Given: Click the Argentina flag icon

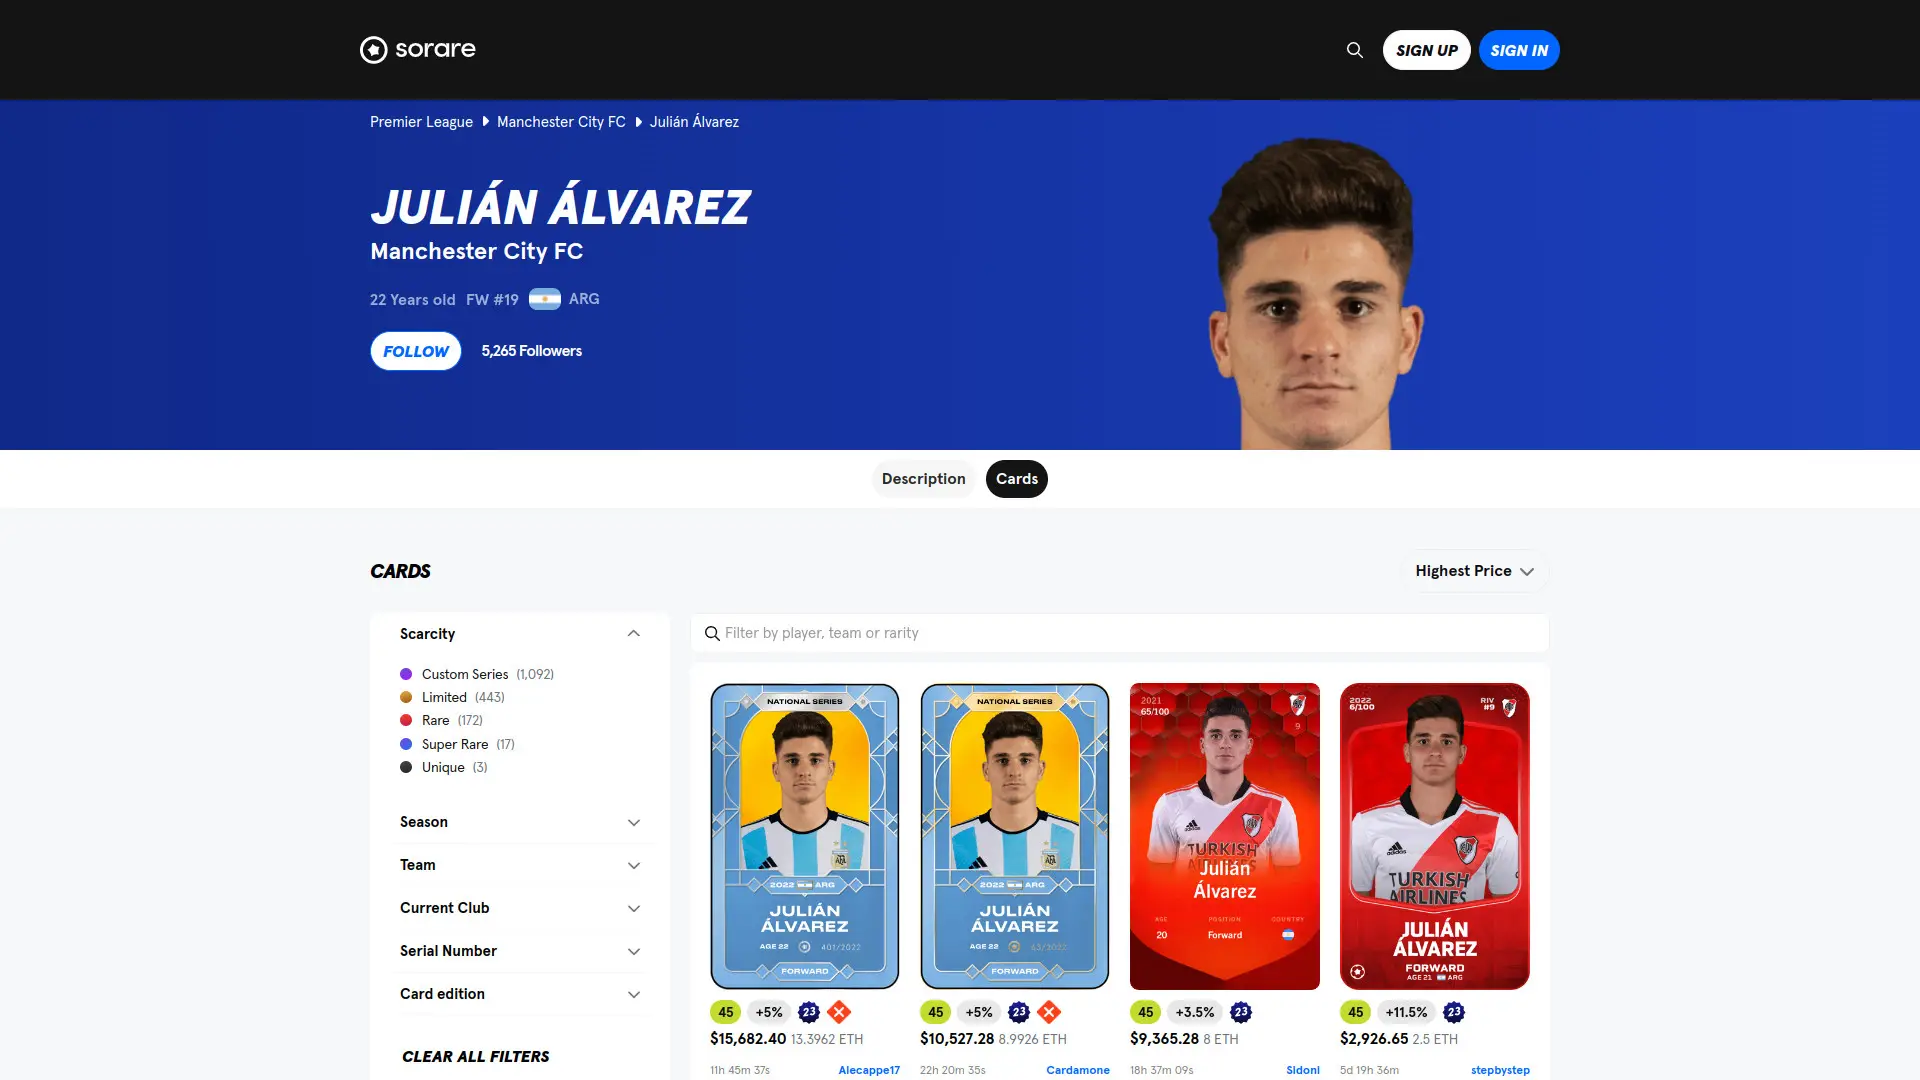Looking at the screenshot, I should (544, 299).
